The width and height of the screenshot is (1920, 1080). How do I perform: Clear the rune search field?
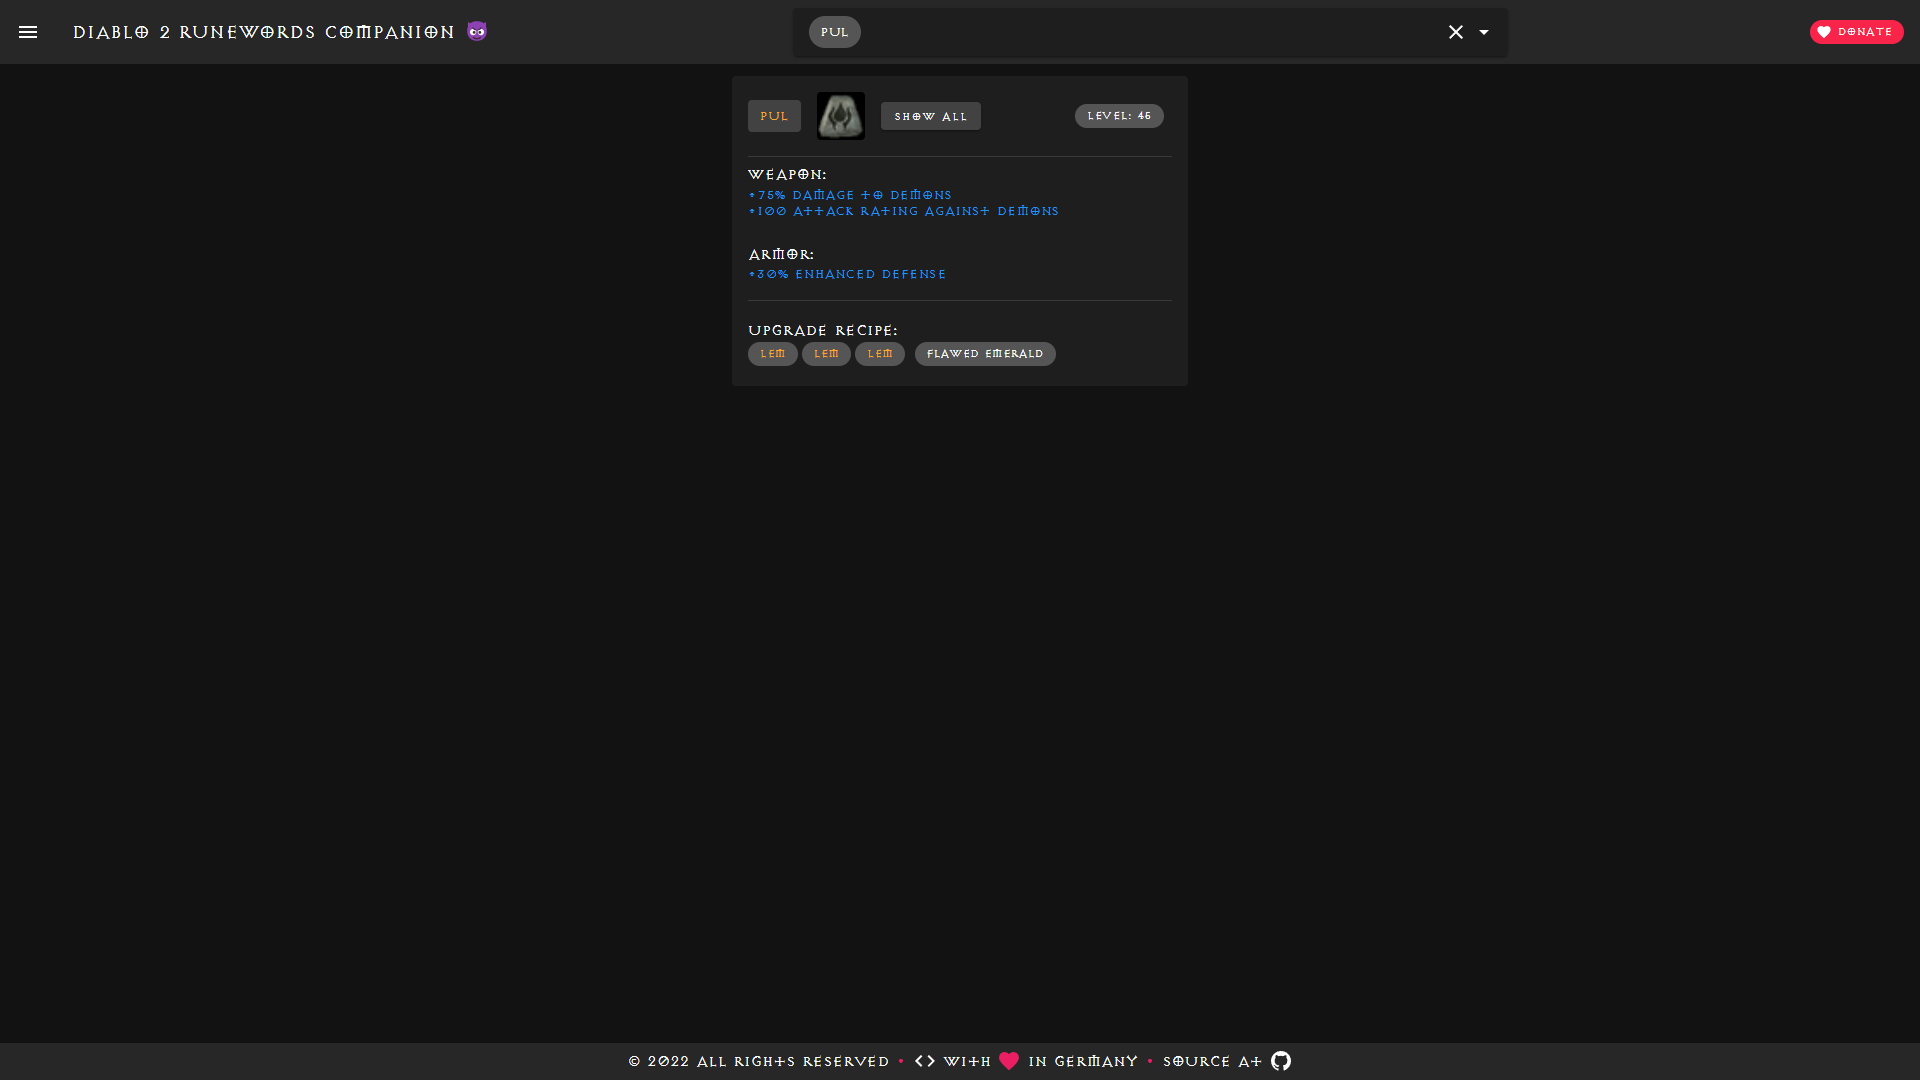click(x=1456, y=32)
